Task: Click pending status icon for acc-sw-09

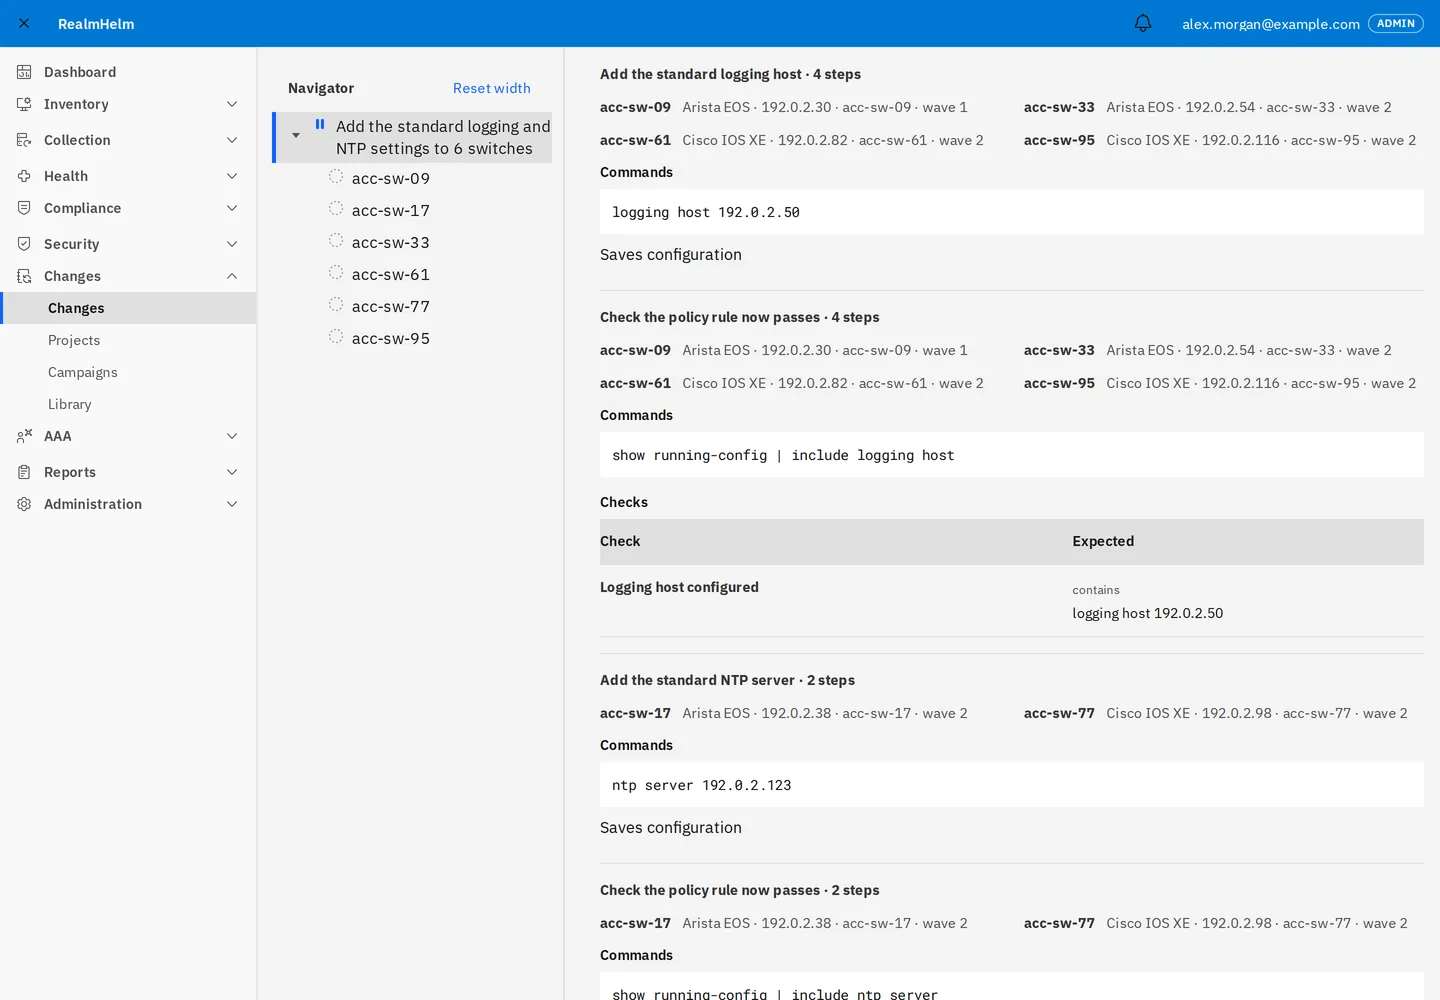Action: click(336, 176)
